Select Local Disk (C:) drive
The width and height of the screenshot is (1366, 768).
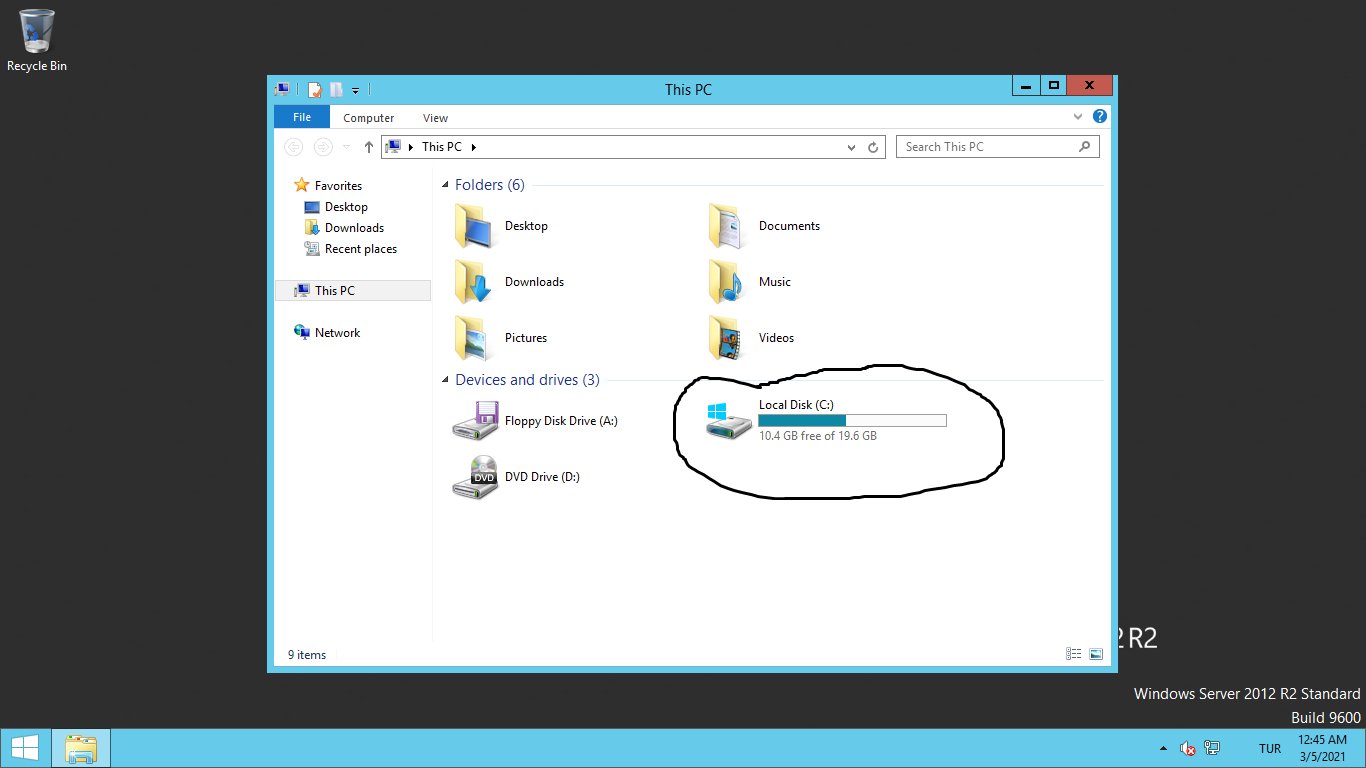point(826,421)
